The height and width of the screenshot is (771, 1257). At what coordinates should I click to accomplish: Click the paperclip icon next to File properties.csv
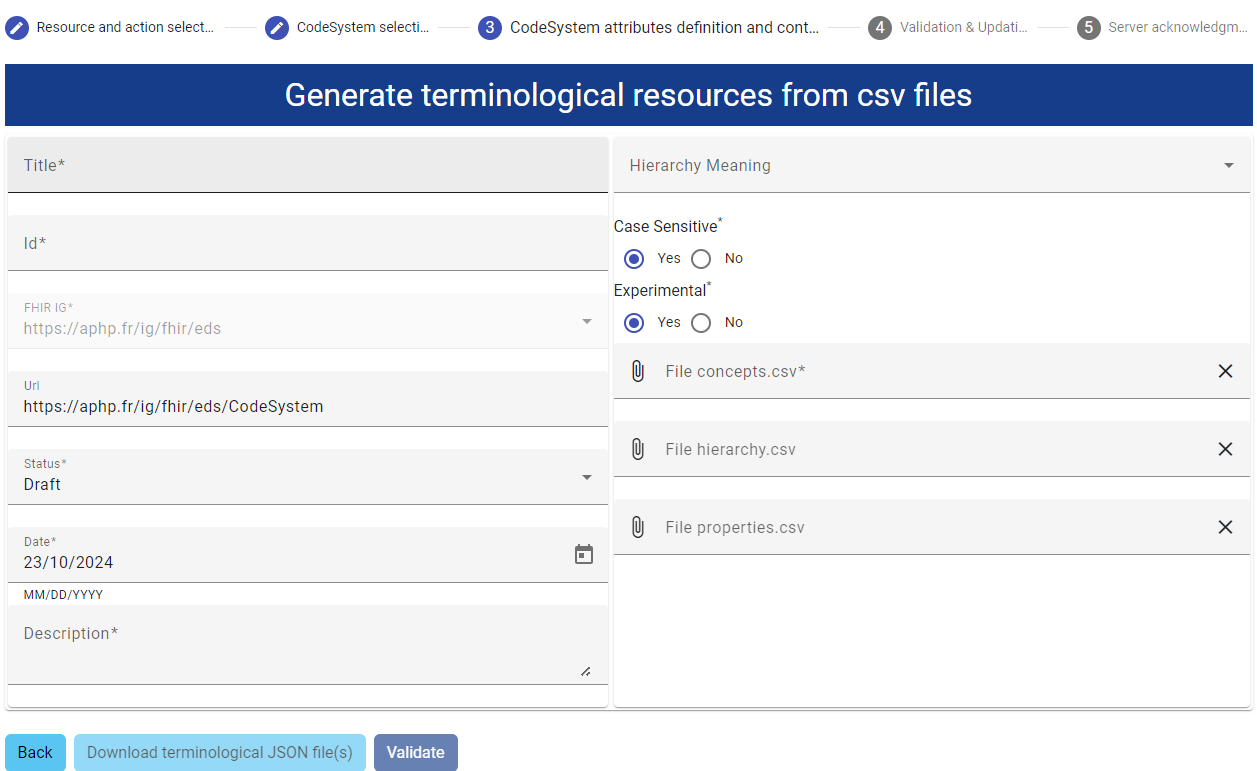[x=638, y=527]
